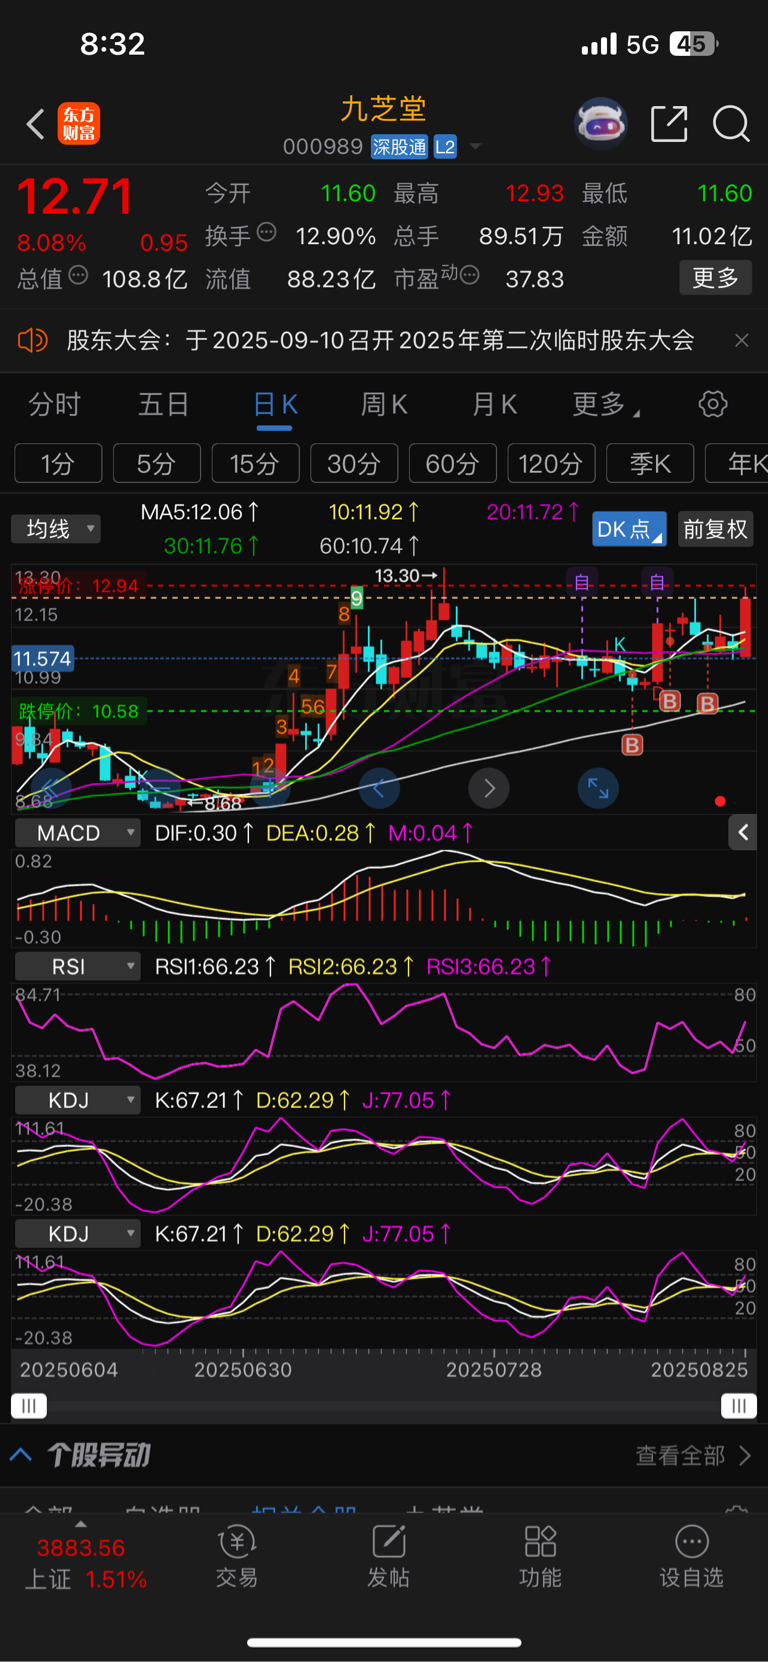This screenshot has height=1662, width=768.
Task: Select the 1分 interval
Action: click(58, 464)
